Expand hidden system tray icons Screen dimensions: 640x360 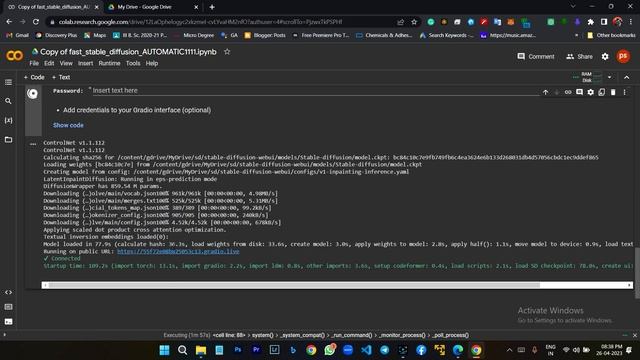(509, 350)
